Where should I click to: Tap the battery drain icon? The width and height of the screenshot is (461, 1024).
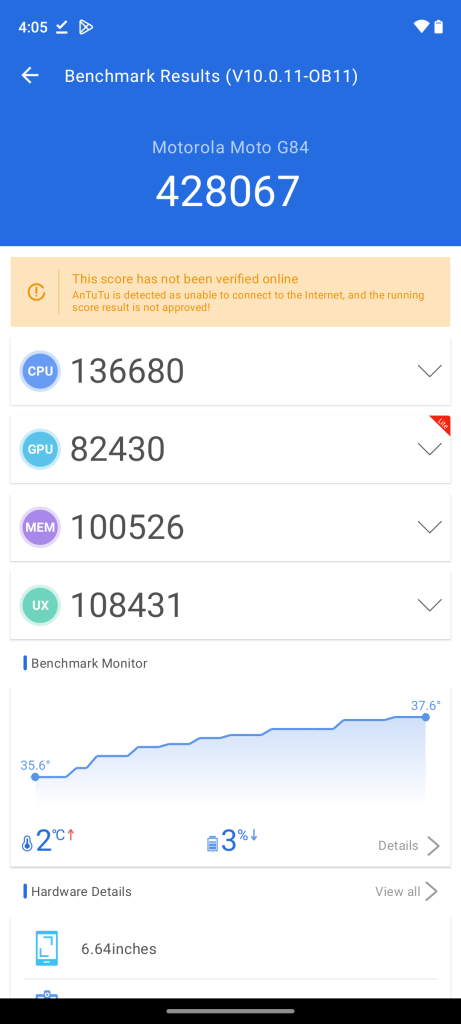click(x=212, y=844)
